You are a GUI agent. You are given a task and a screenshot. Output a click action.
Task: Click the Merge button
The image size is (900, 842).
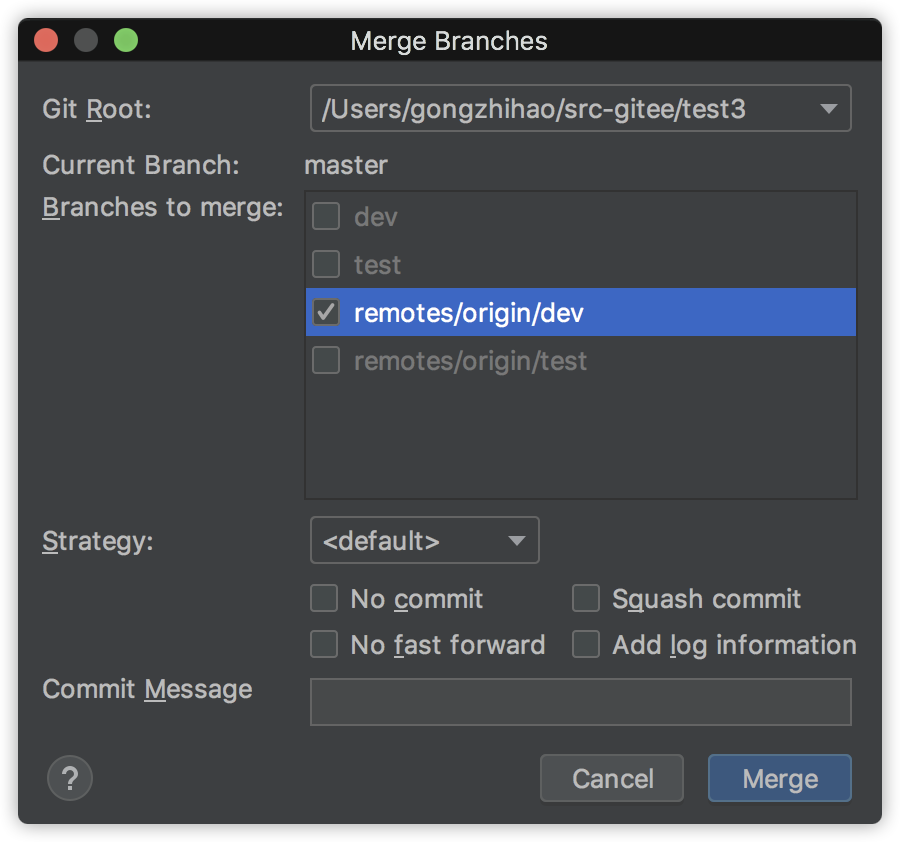click(x=780, y=778)
